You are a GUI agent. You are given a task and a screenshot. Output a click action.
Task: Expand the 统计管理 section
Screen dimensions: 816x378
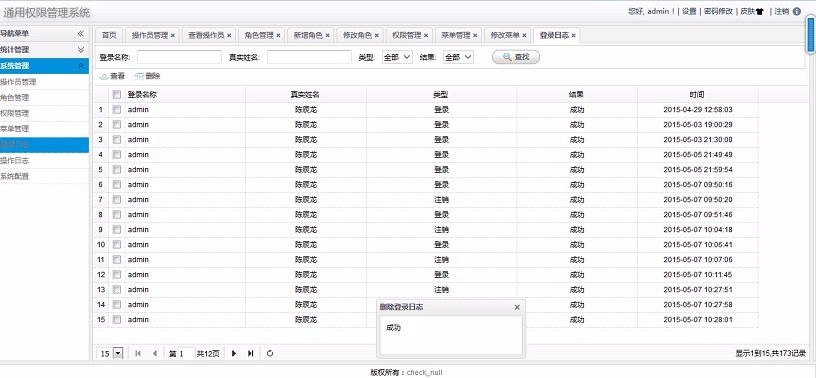coord(81,50)
